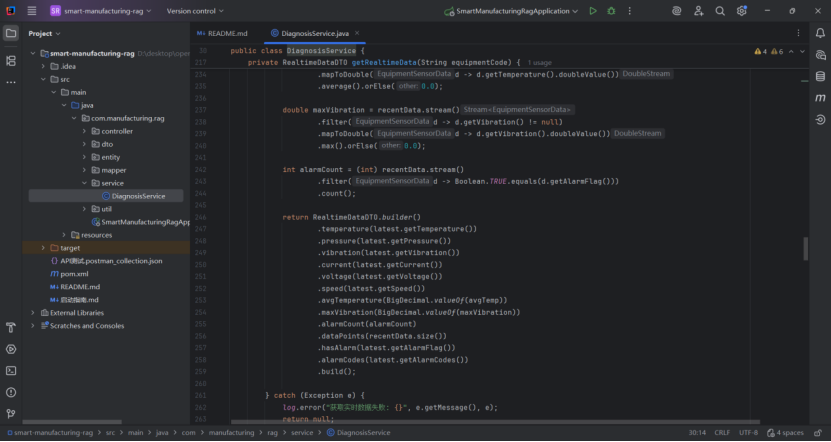Select postman_collection.json file in tree

coord(107,261)
